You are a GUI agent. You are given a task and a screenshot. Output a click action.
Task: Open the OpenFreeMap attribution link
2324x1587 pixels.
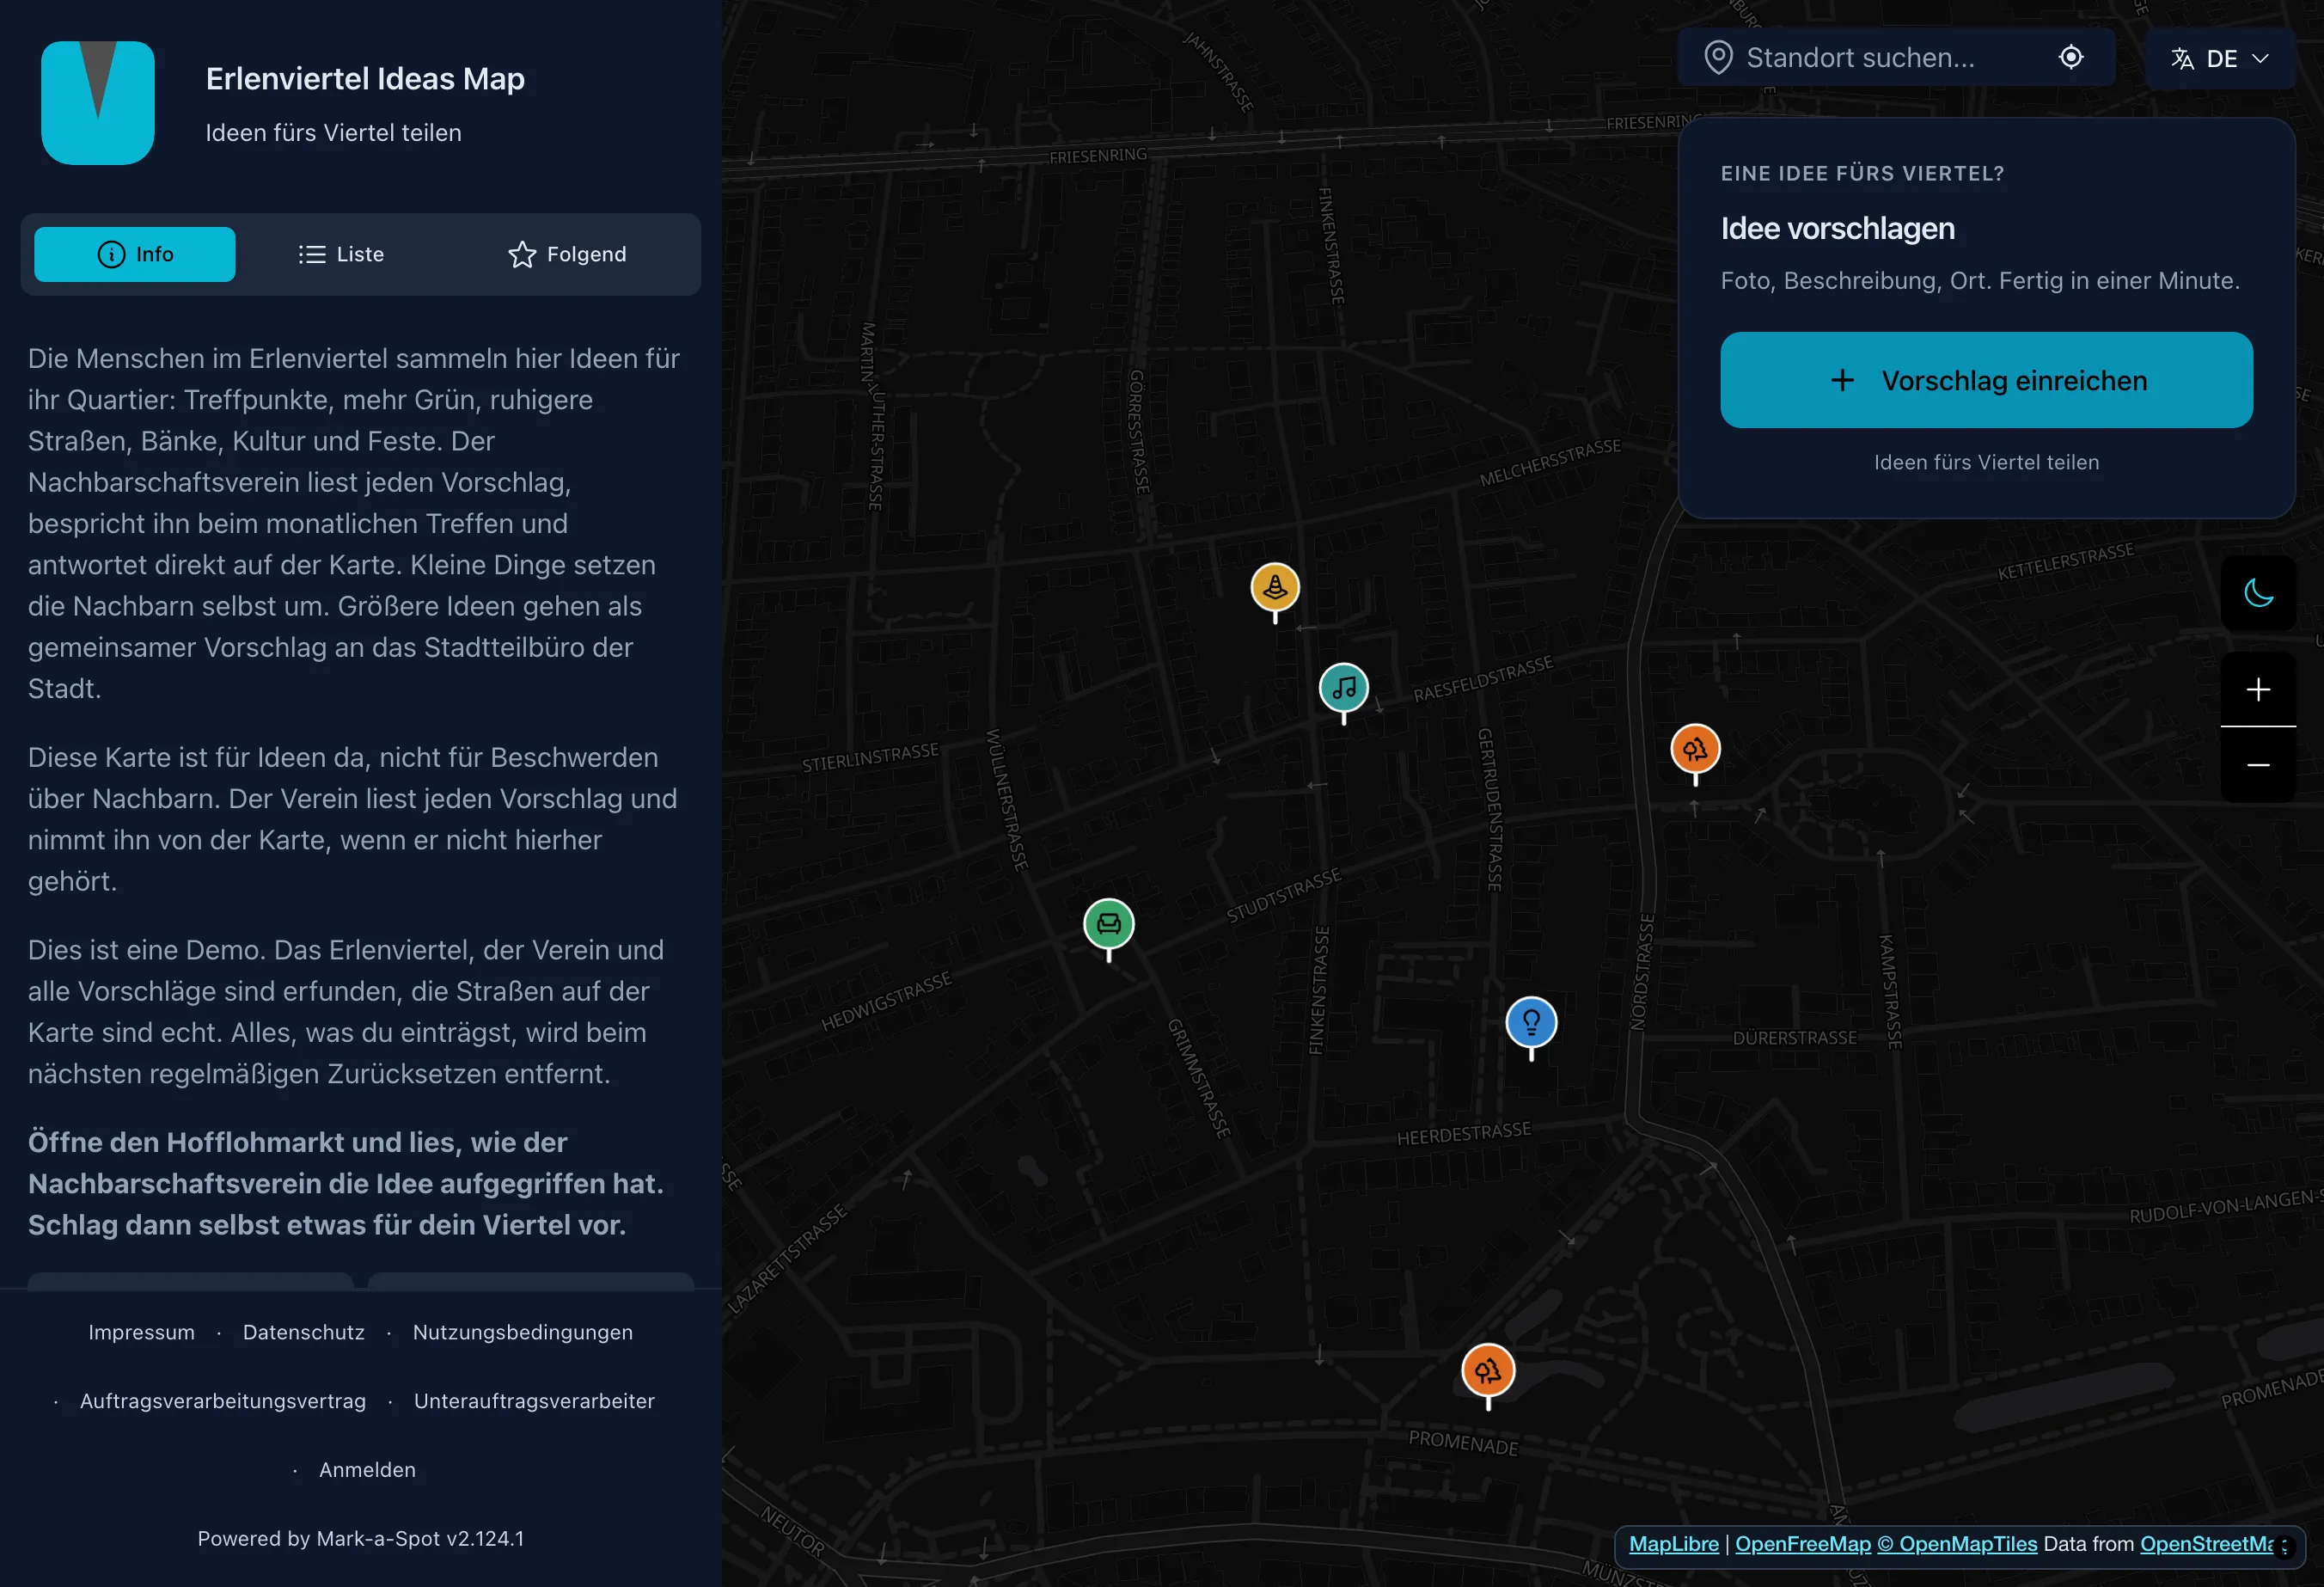[x=1802, y=1544]
